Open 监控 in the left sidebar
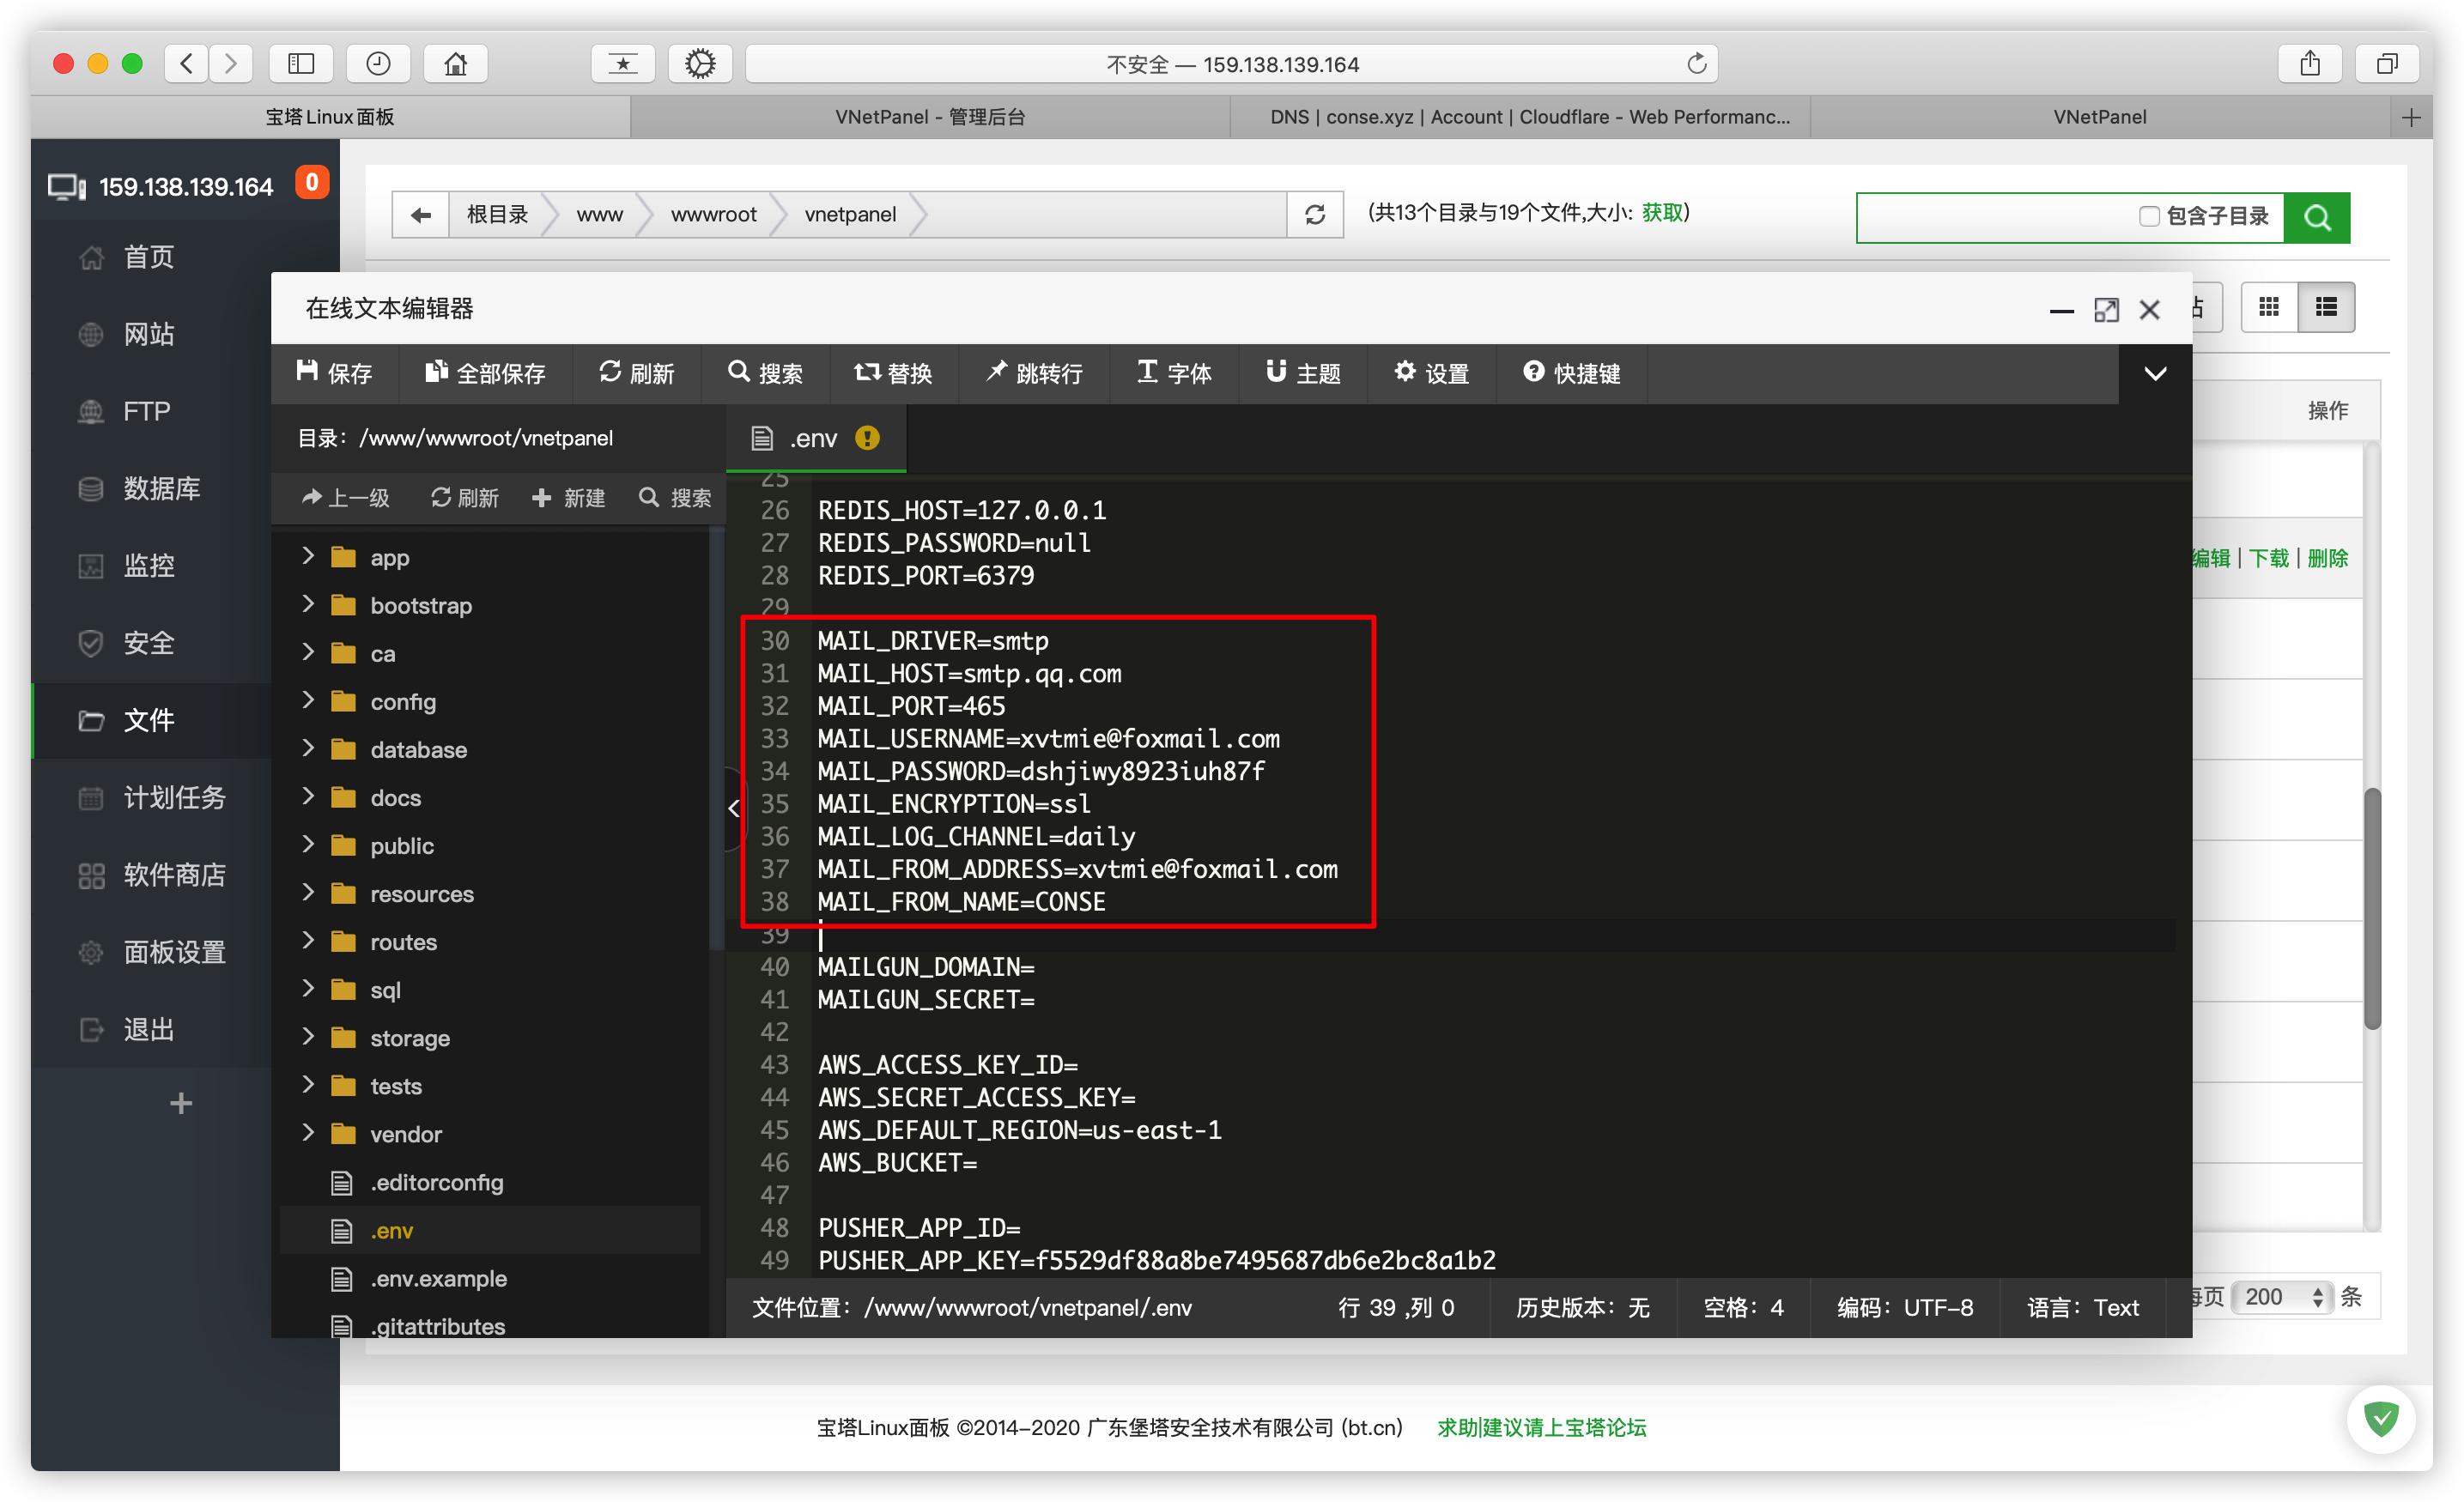2464x1502 pixels. click(x=150, y=565)
